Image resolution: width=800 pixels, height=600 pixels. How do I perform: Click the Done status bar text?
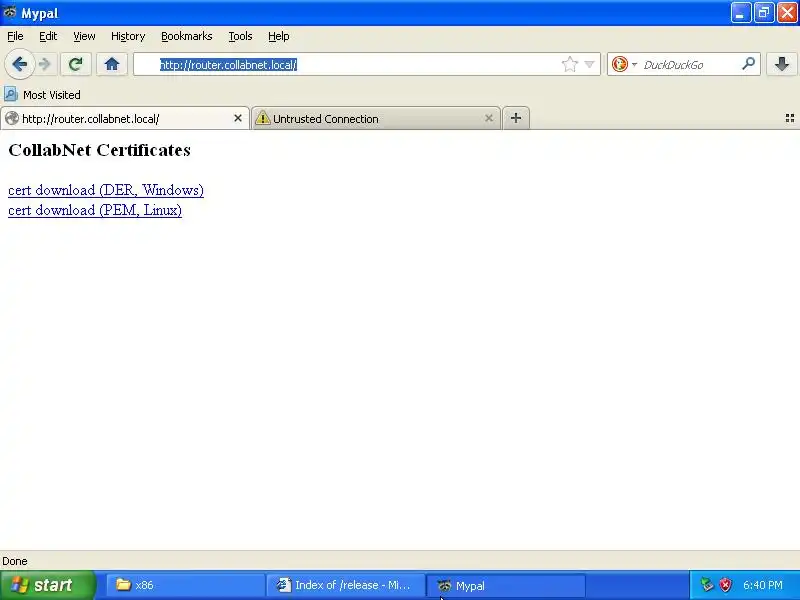15,561
